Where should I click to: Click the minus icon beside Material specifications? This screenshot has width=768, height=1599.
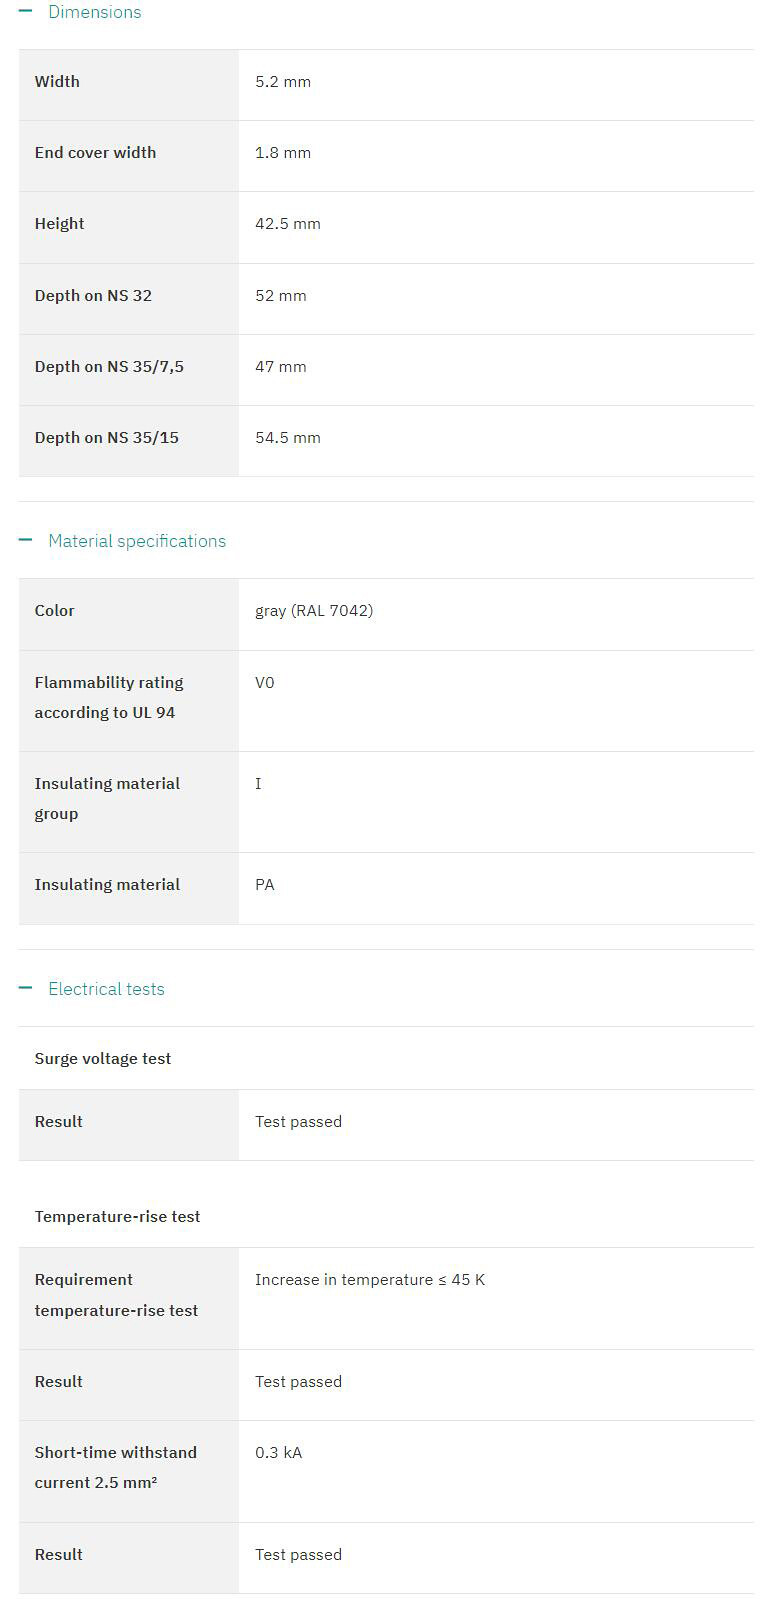coord(26,540)
